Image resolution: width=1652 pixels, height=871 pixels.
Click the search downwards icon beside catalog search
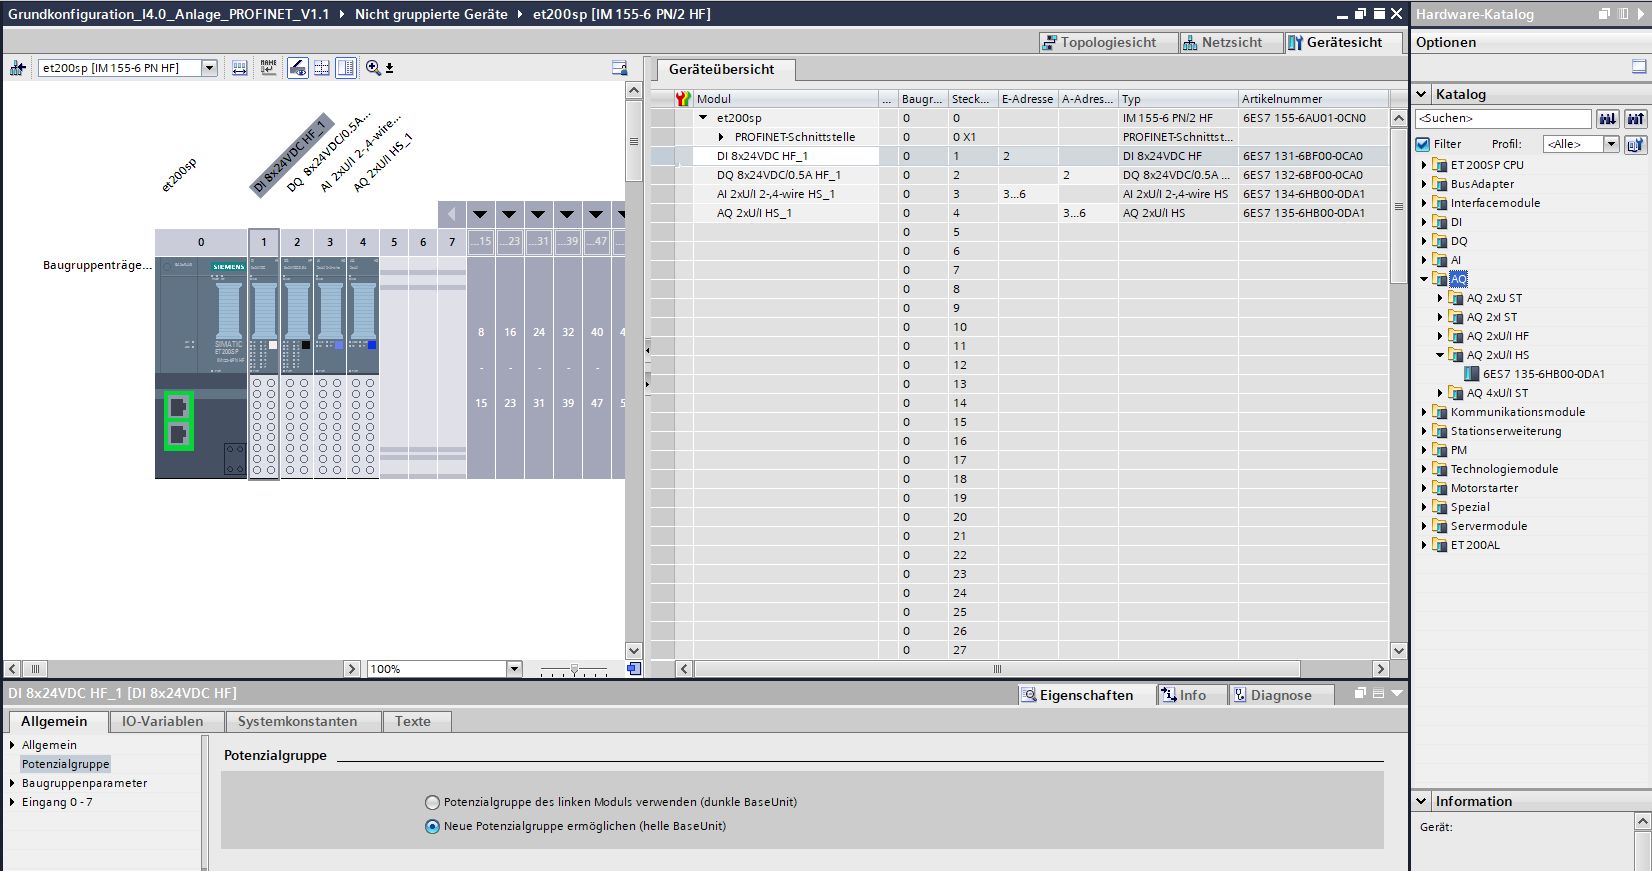tap(1607, 119)
